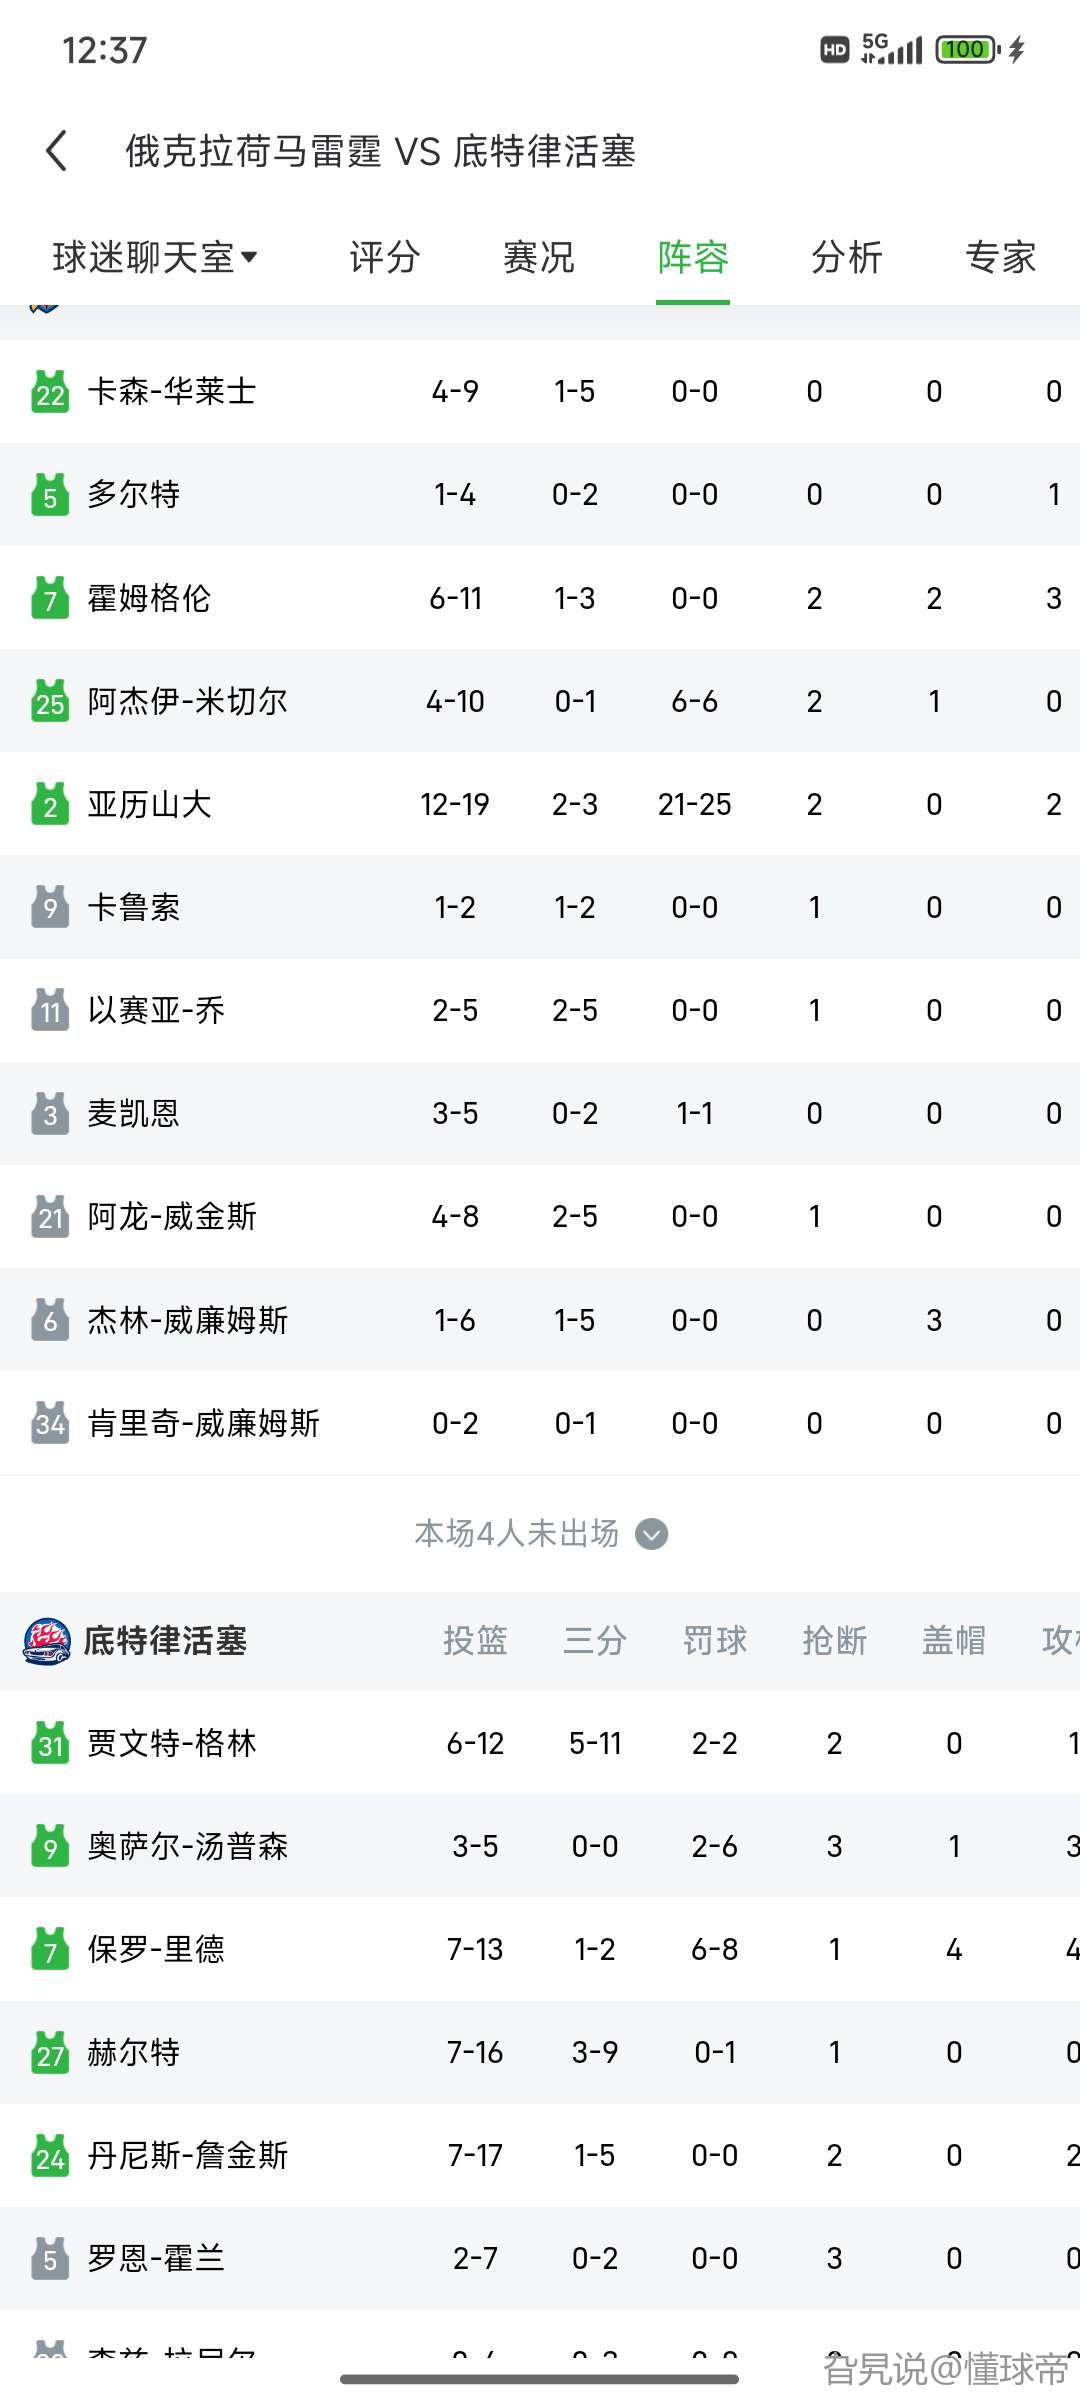Tap the battery status icon
Viewport: 1080px width, 2400px height.
[966, 49]
